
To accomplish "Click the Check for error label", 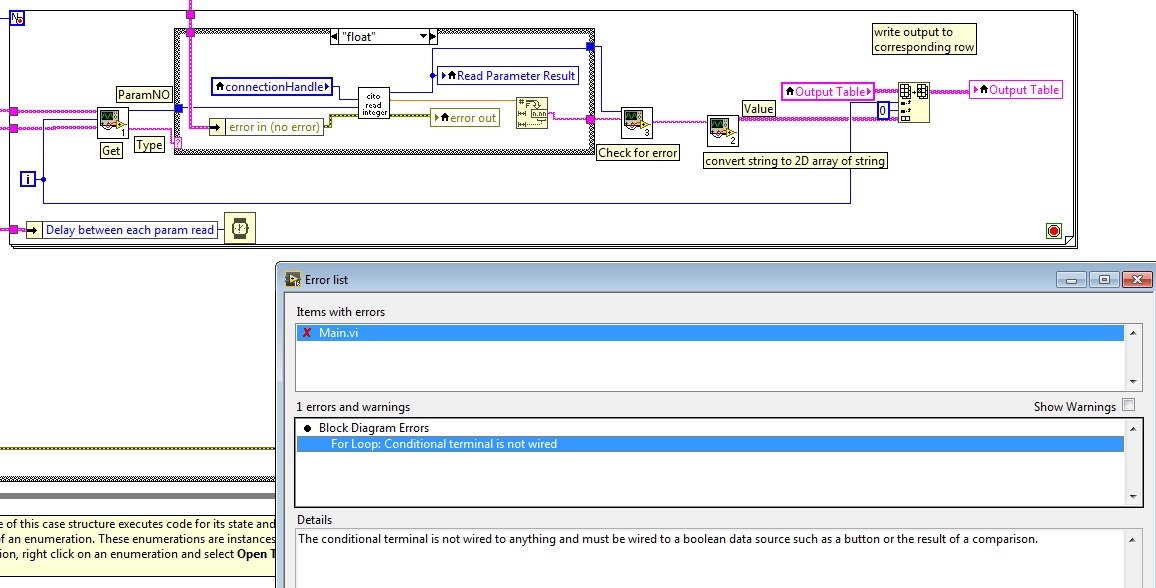I will (x=638, y=153).
